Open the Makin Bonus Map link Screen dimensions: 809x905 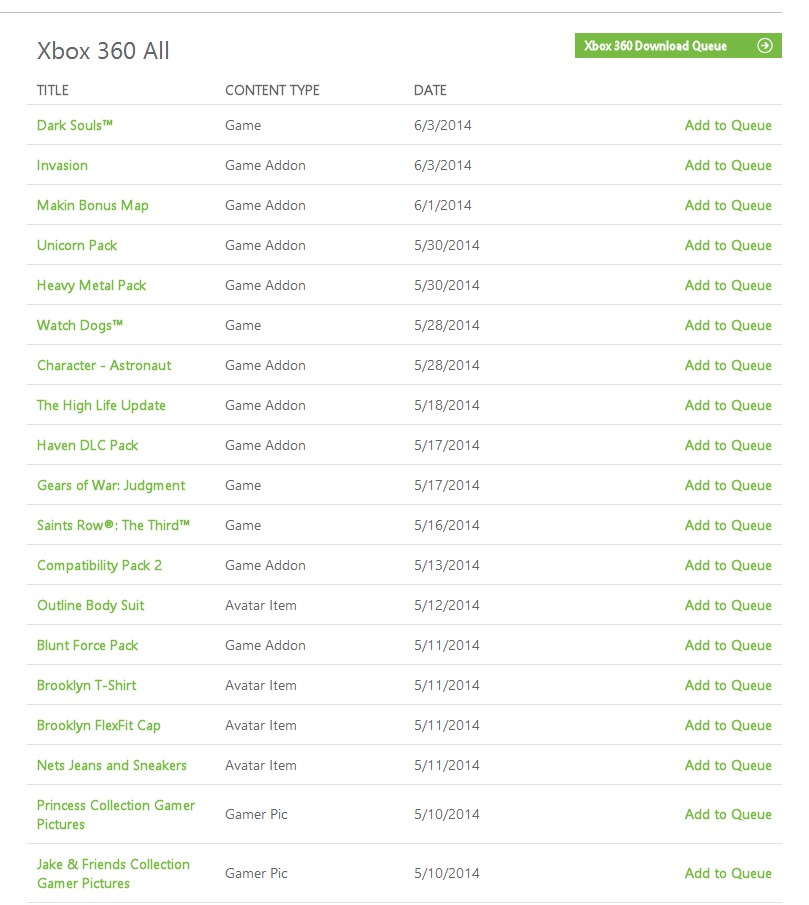click(x=93, y=206)
